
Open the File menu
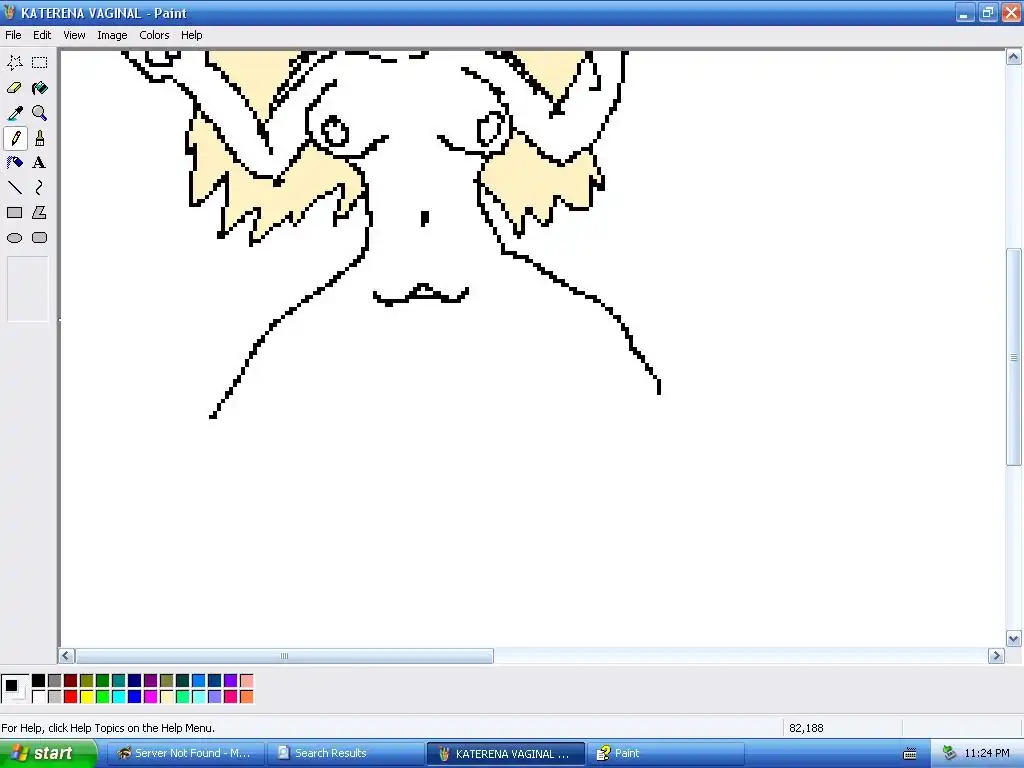coord(13,35)
